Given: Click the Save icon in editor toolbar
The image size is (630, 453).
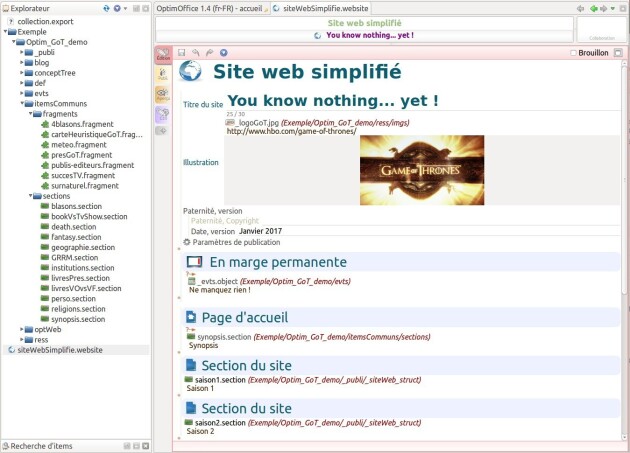Looking at the screenshot, I should pyautogui.click(x=182, y=53).
